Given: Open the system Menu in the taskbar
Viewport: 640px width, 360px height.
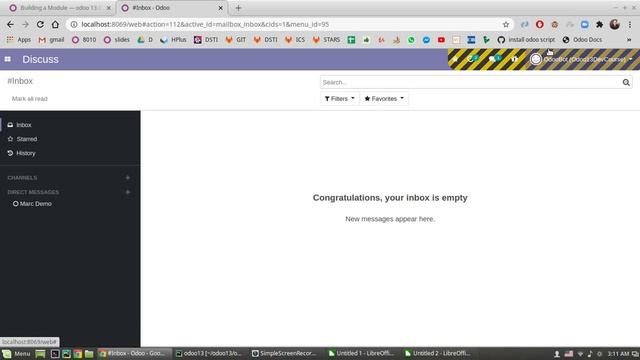Looking at the screenshot, I should [16, 353].
